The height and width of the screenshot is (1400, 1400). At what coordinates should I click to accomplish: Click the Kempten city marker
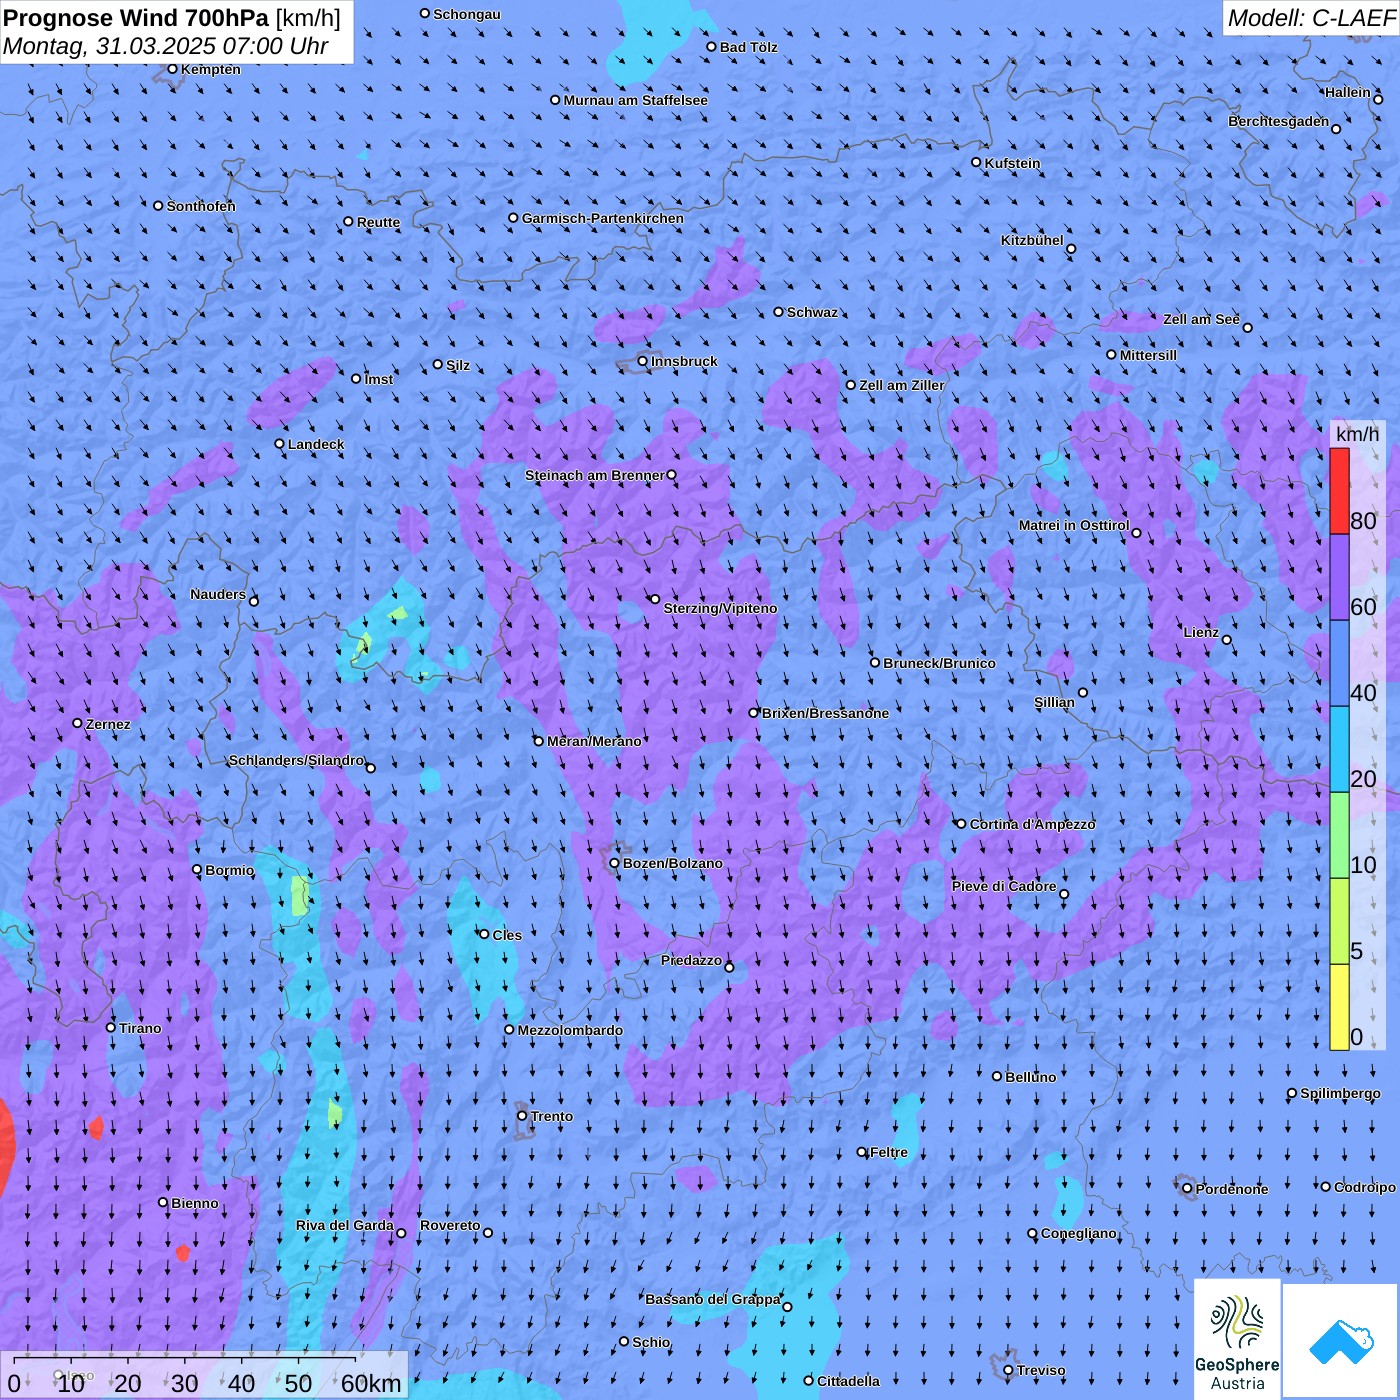click(x=173, y=69)
